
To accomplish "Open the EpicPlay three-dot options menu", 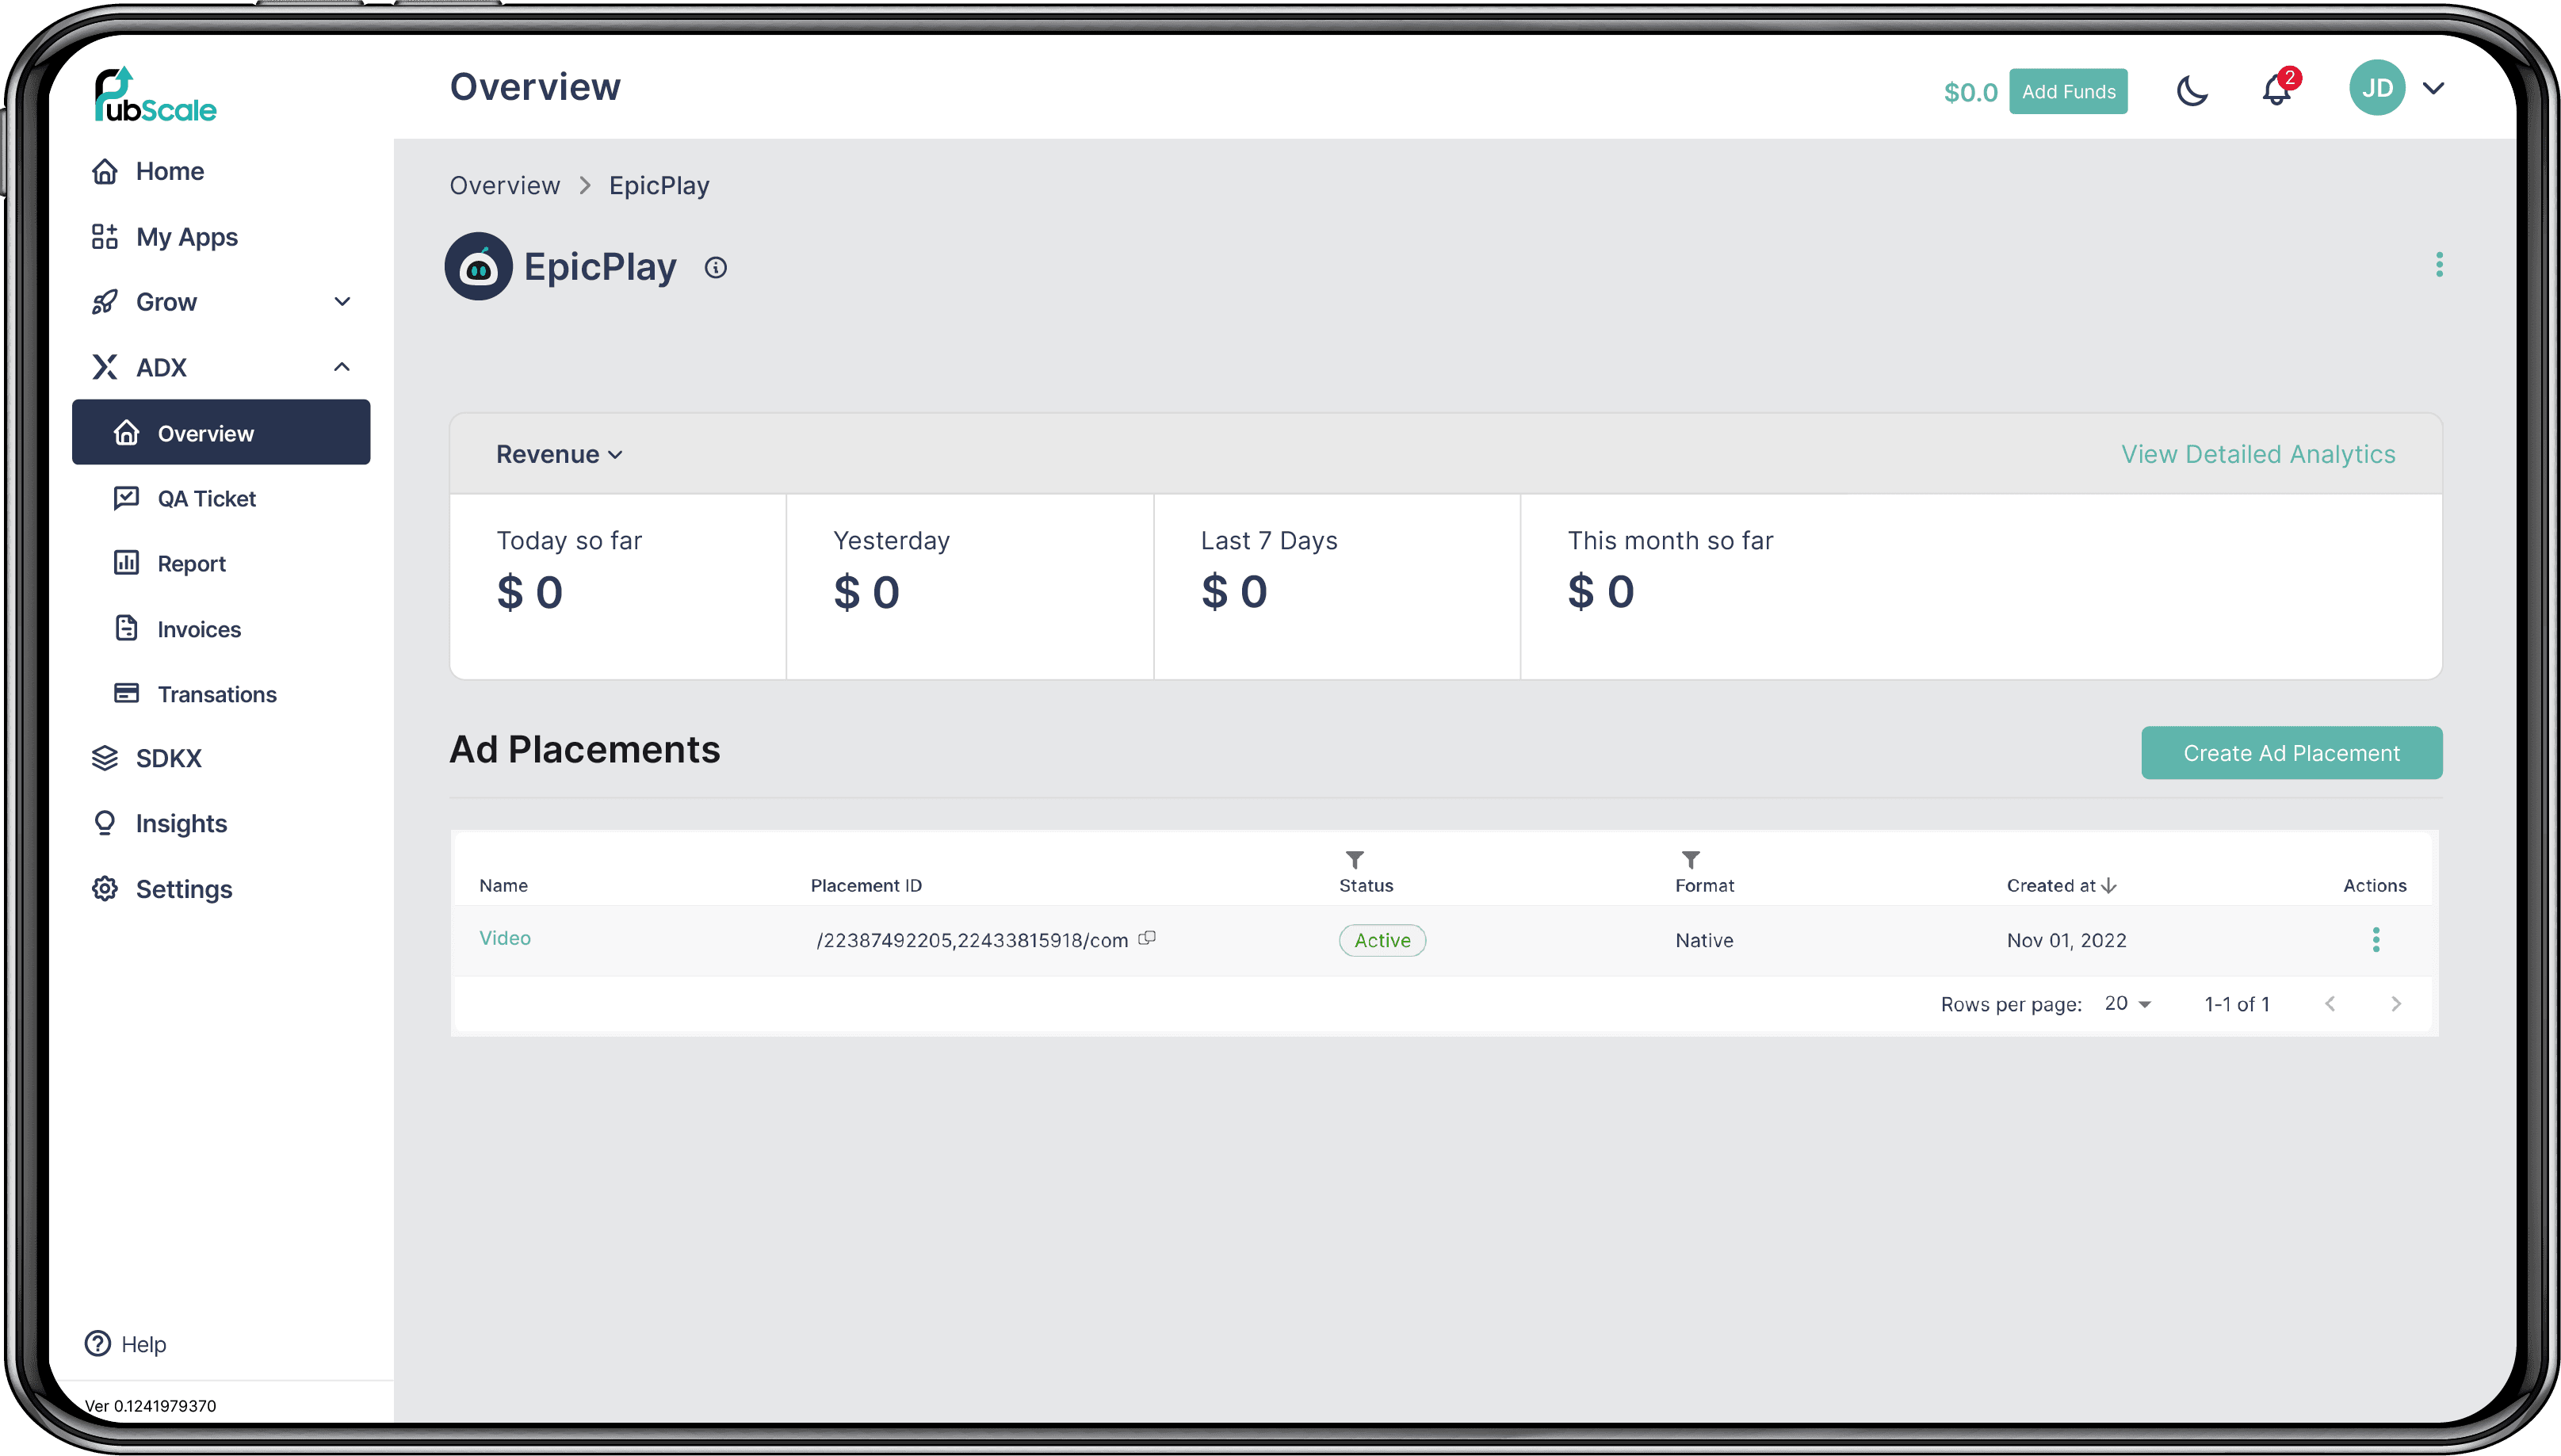I will click(x=2439, y=265).
